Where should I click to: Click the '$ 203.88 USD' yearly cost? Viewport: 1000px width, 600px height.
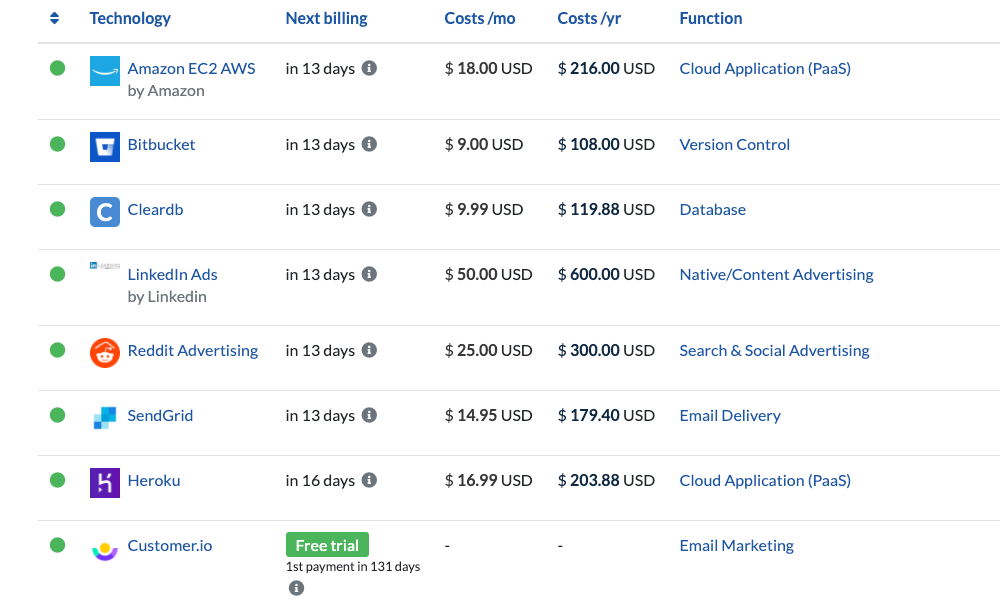(x=607, y=481)
